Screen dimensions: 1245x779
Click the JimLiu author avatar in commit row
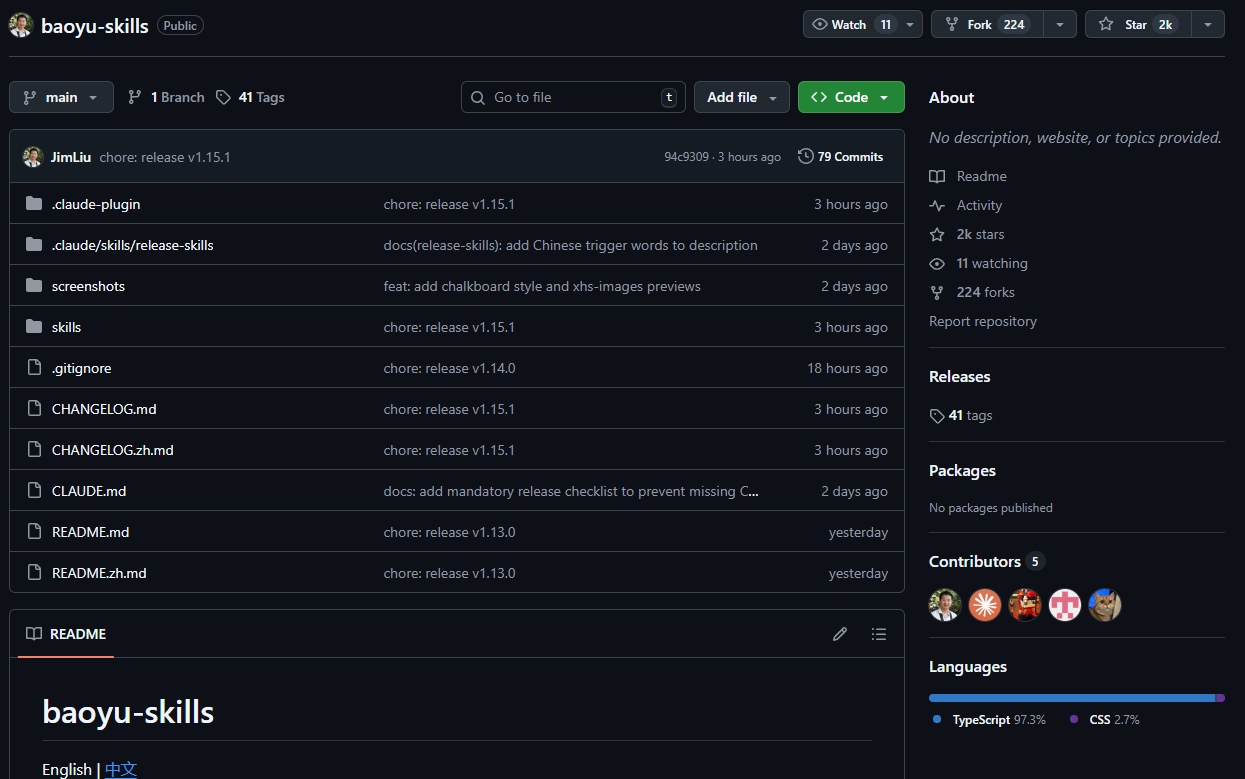tap(33, 157)
